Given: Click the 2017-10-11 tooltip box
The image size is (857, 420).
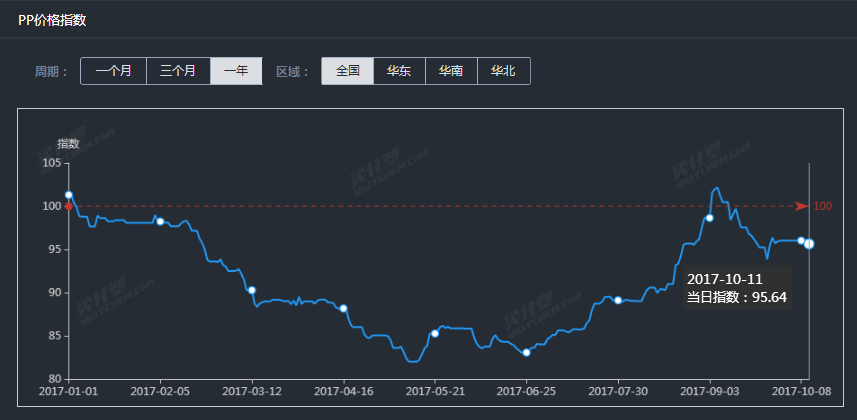Looking at the screenshot, I should [x=737, y=288].
